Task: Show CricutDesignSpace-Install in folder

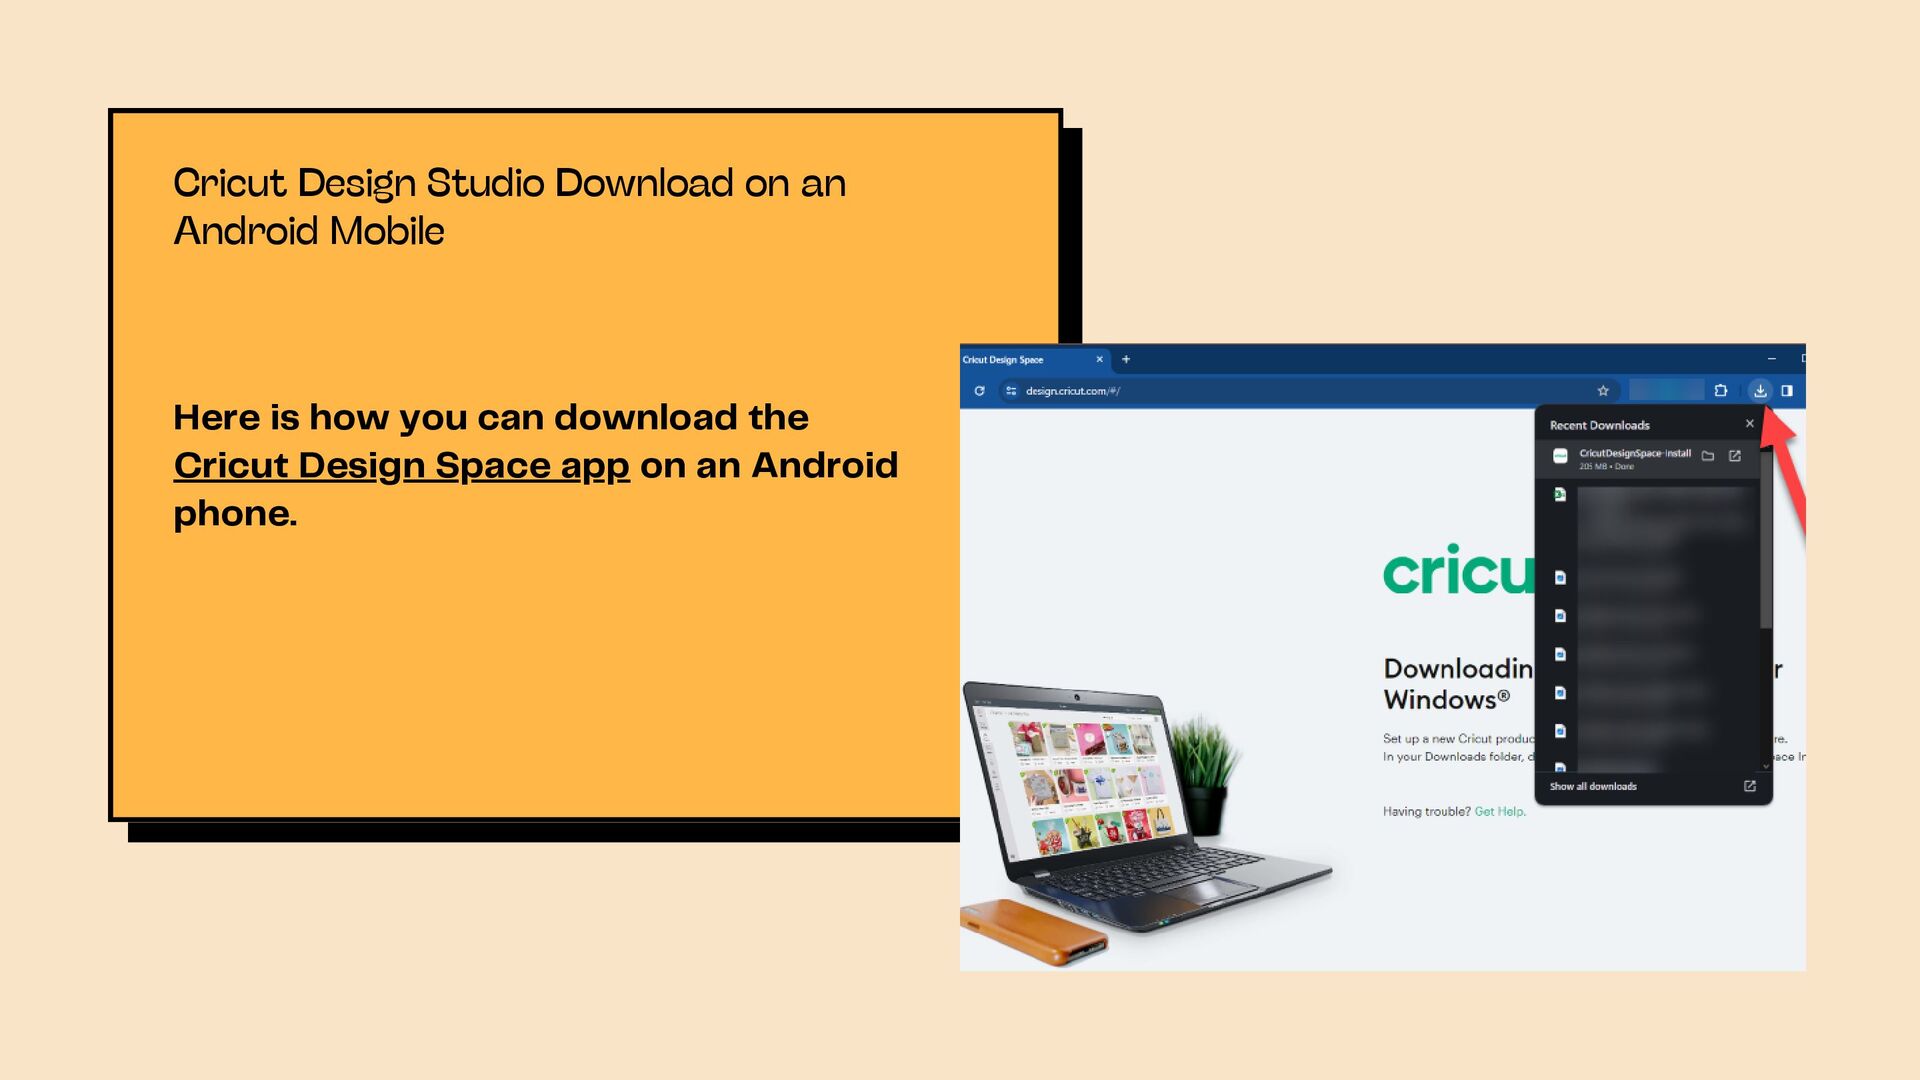Action: (x=1708, y=456)
